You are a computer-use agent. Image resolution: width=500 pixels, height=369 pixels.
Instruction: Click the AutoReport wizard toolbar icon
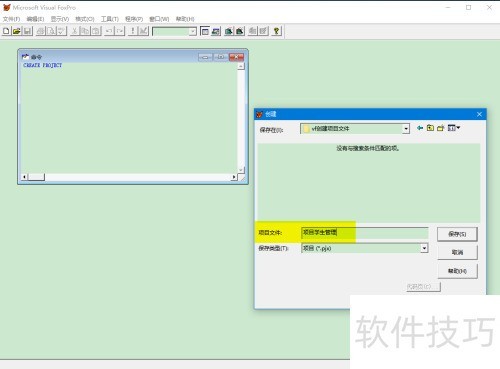coord(263,31)
